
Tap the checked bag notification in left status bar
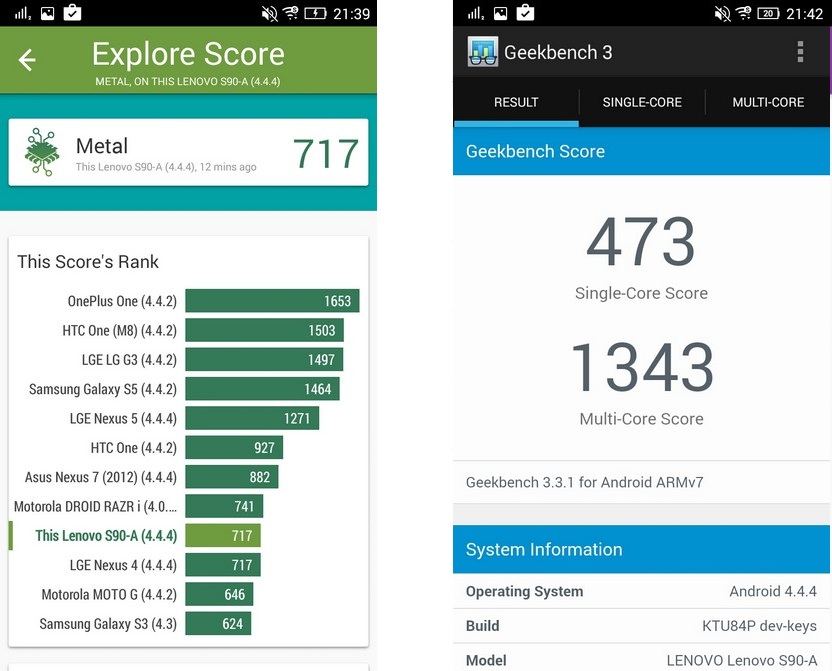coord(72,12)
